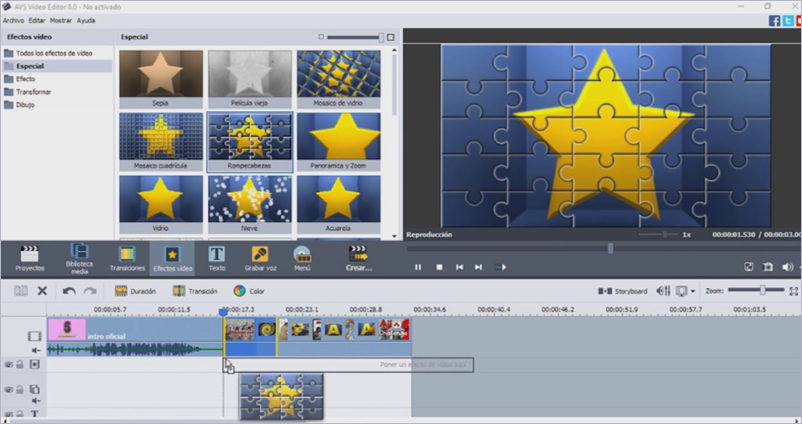Click the Duración button
Viewport: 802px width, 424px height.
tap(136, 291)
